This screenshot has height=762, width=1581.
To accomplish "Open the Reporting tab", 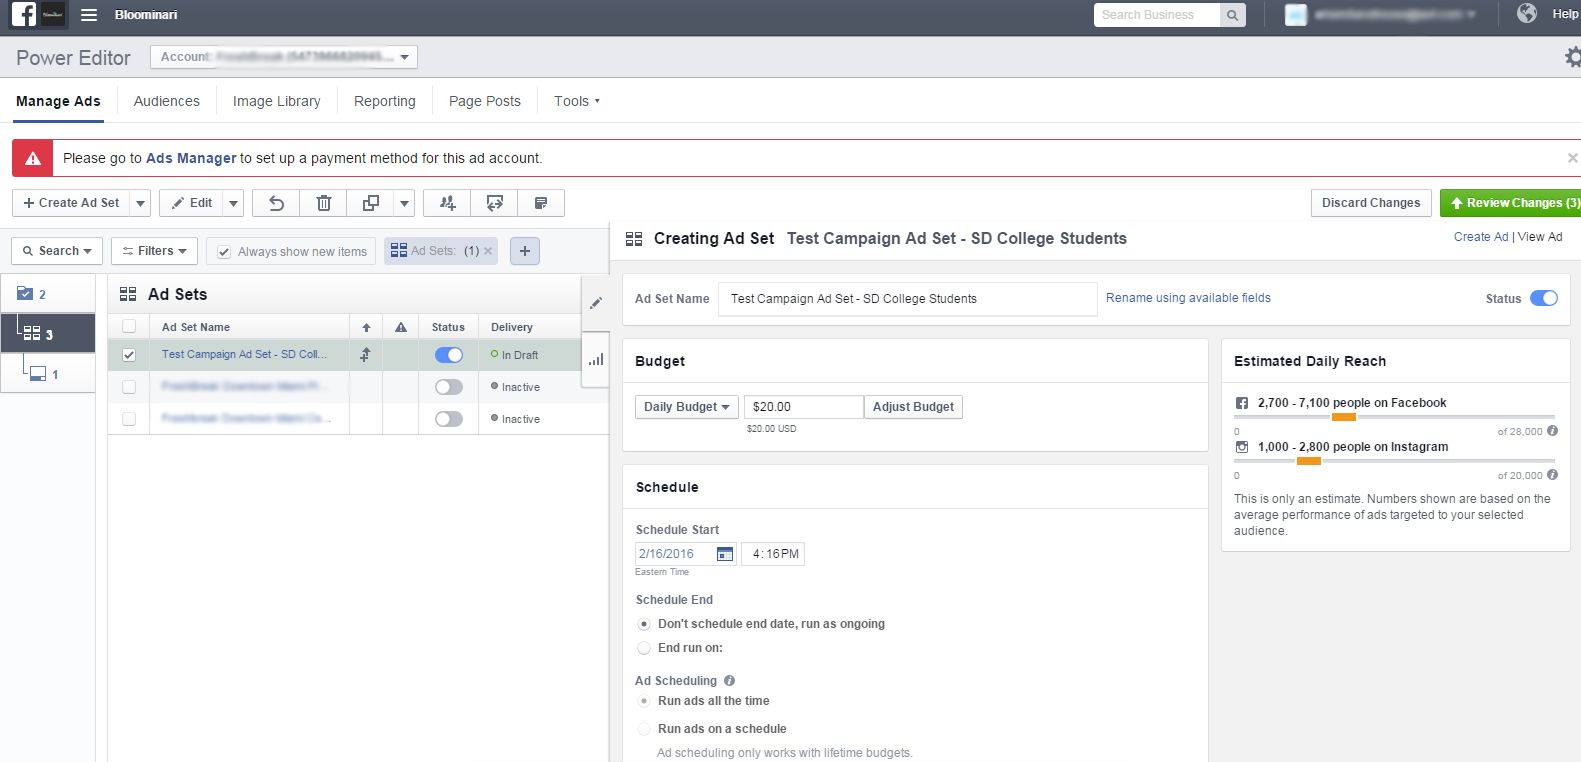I will [x=384, y=101].
